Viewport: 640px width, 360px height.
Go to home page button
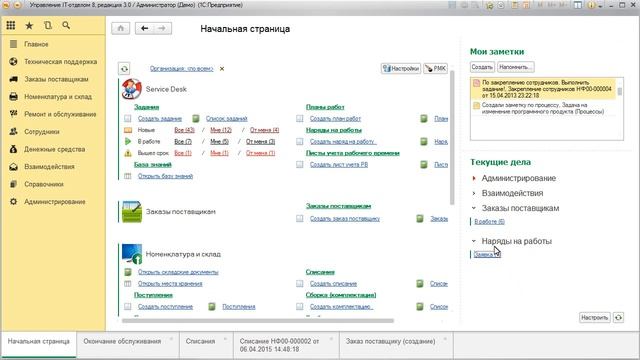120,28
